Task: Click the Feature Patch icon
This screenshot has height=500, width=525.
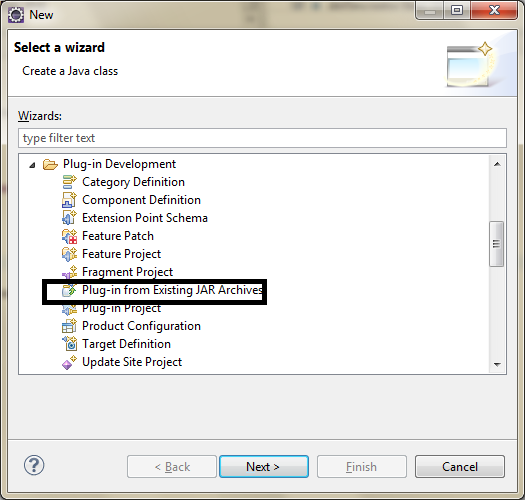Action: coord(69,236)
